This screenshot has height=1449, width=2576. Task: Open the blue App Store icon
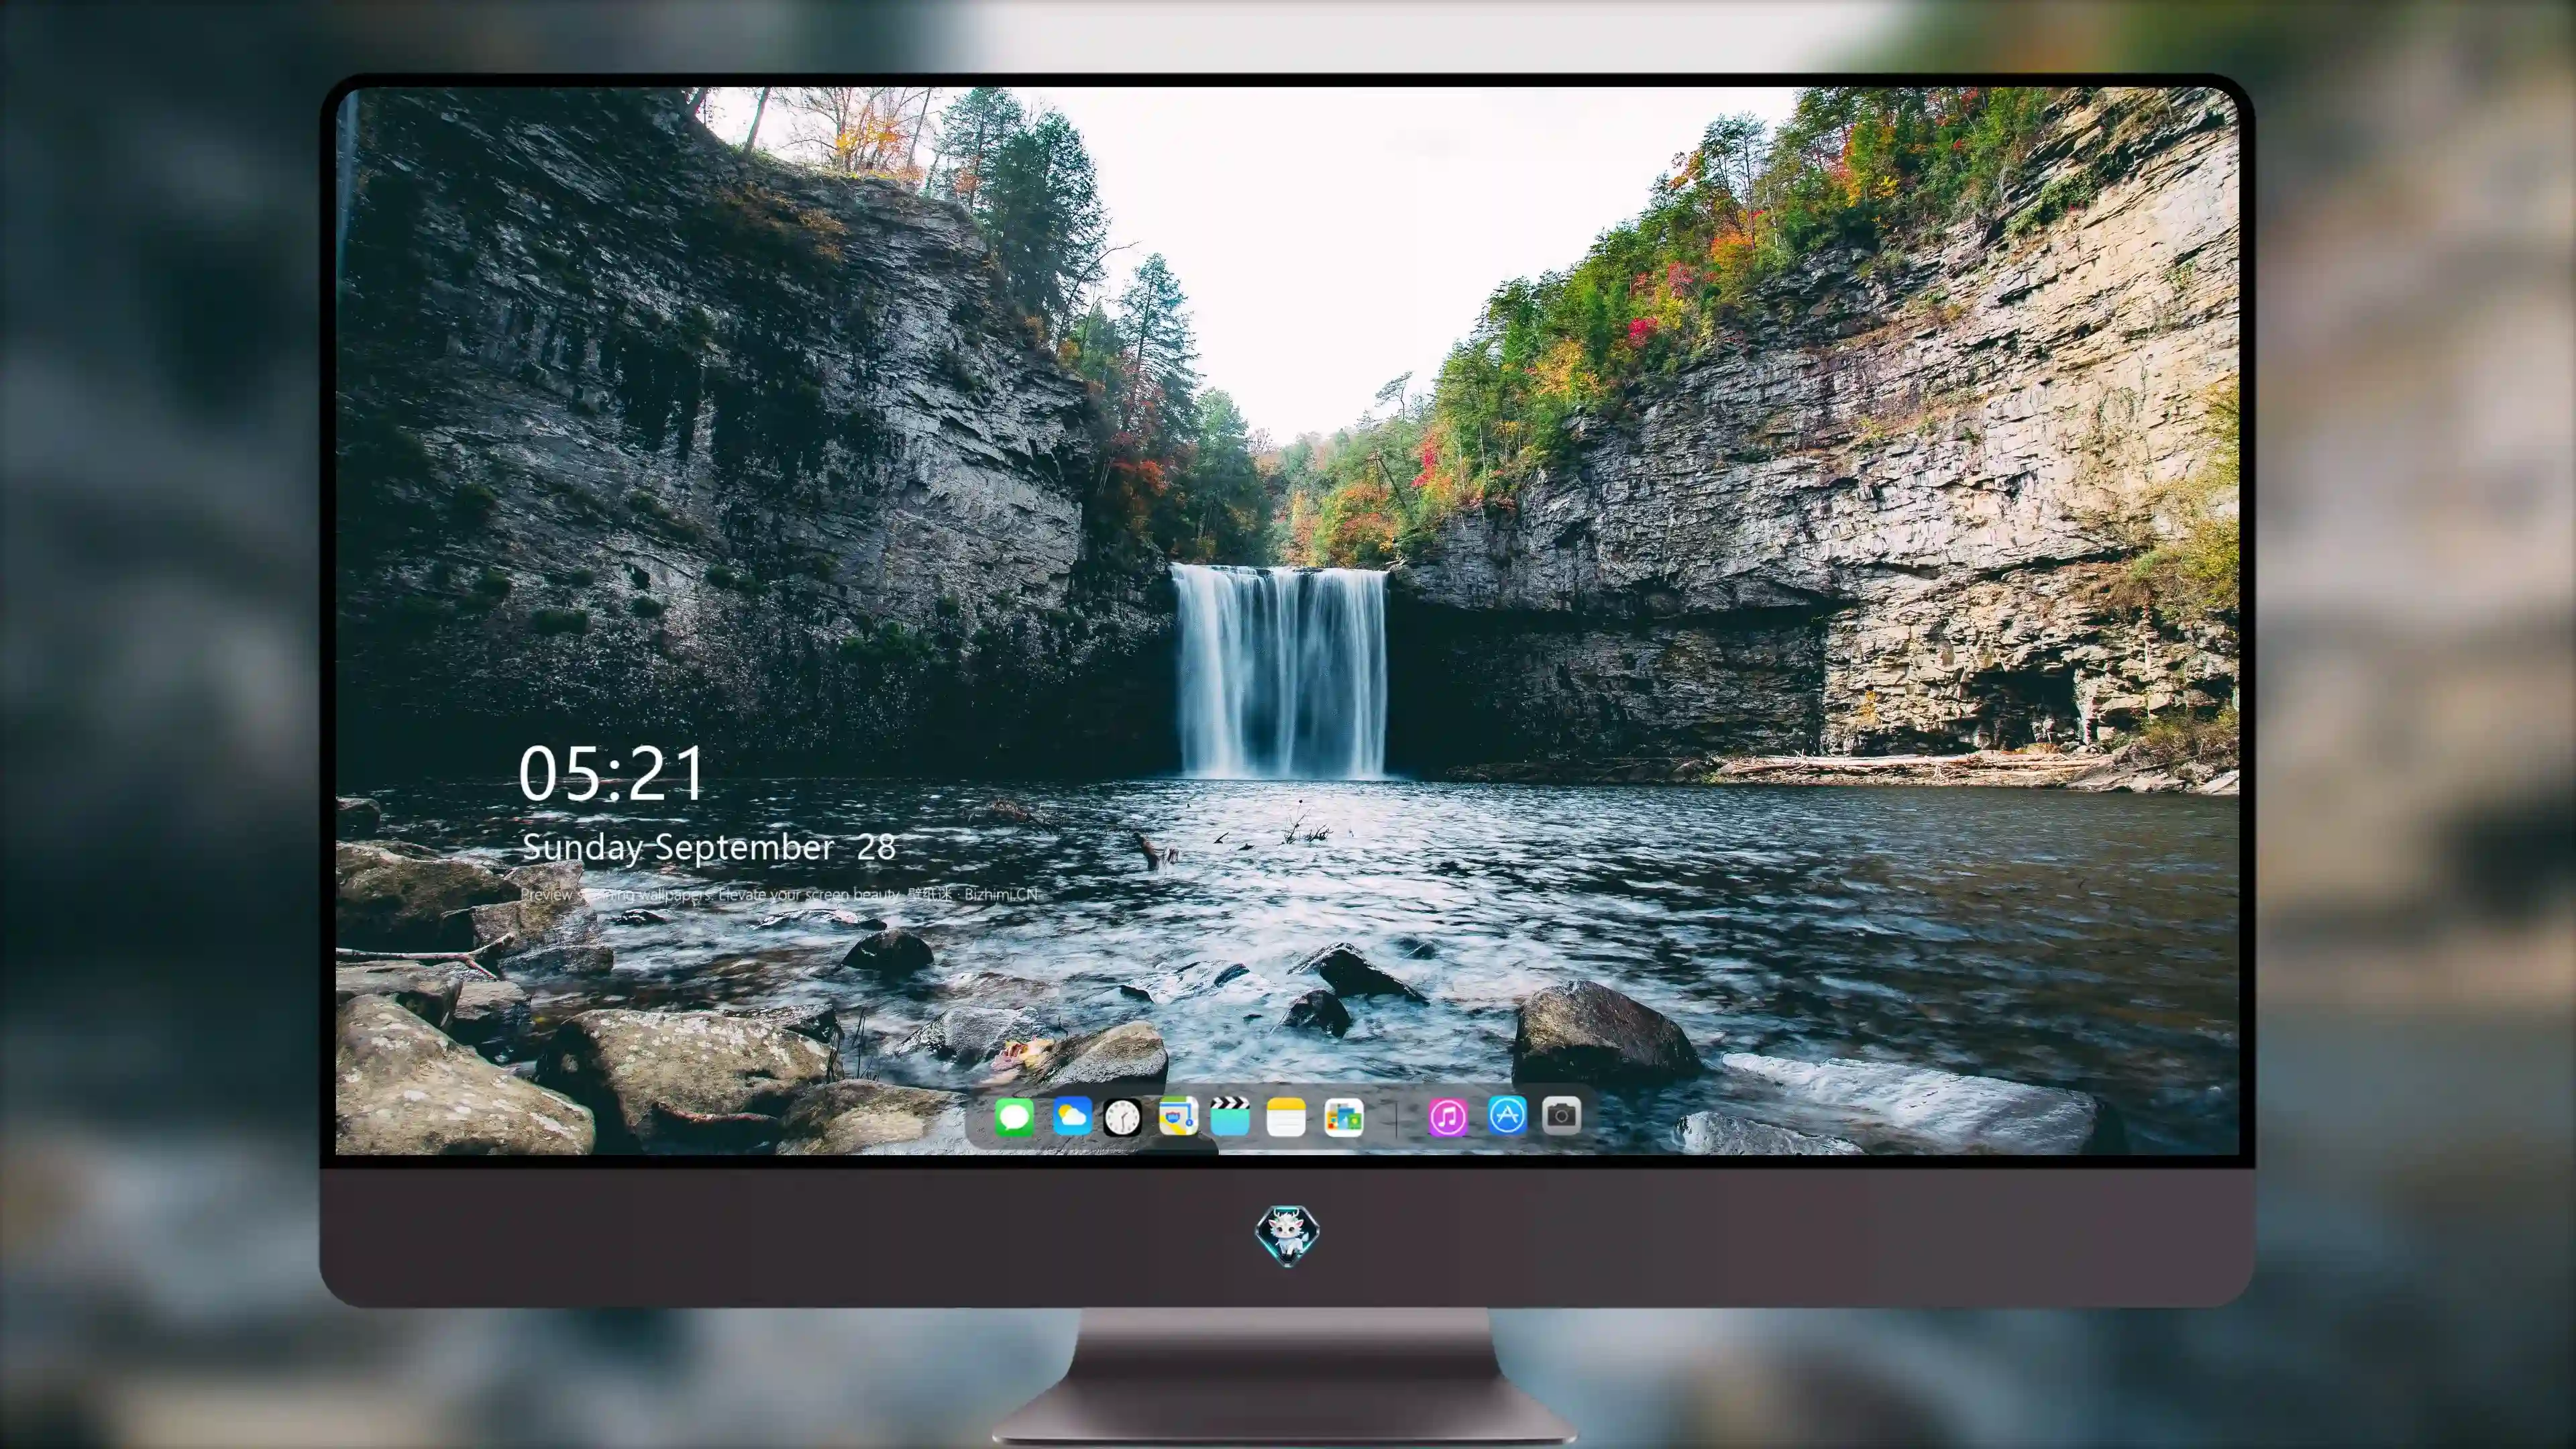1507,1115
